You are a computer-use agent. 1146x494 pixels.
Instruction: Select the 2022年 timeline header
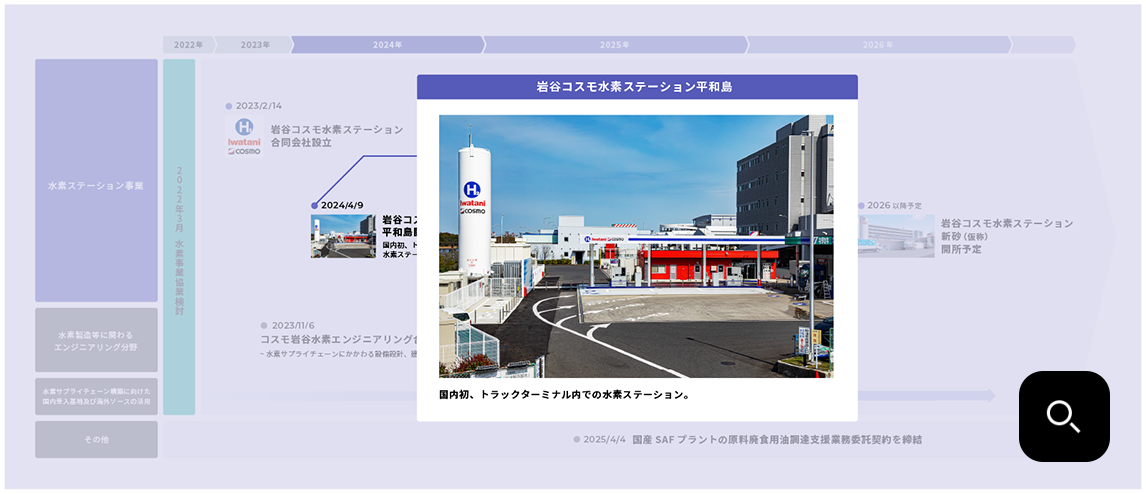189,45
